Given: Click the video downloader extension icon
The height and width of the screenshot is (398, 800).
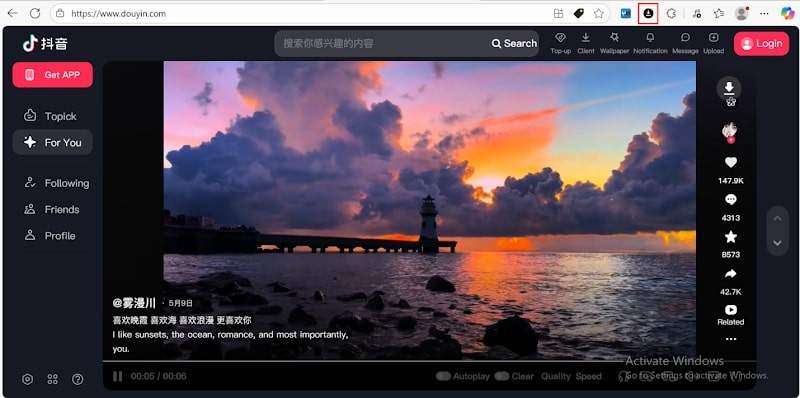Looking at the screenshot, I should [648, 14].
